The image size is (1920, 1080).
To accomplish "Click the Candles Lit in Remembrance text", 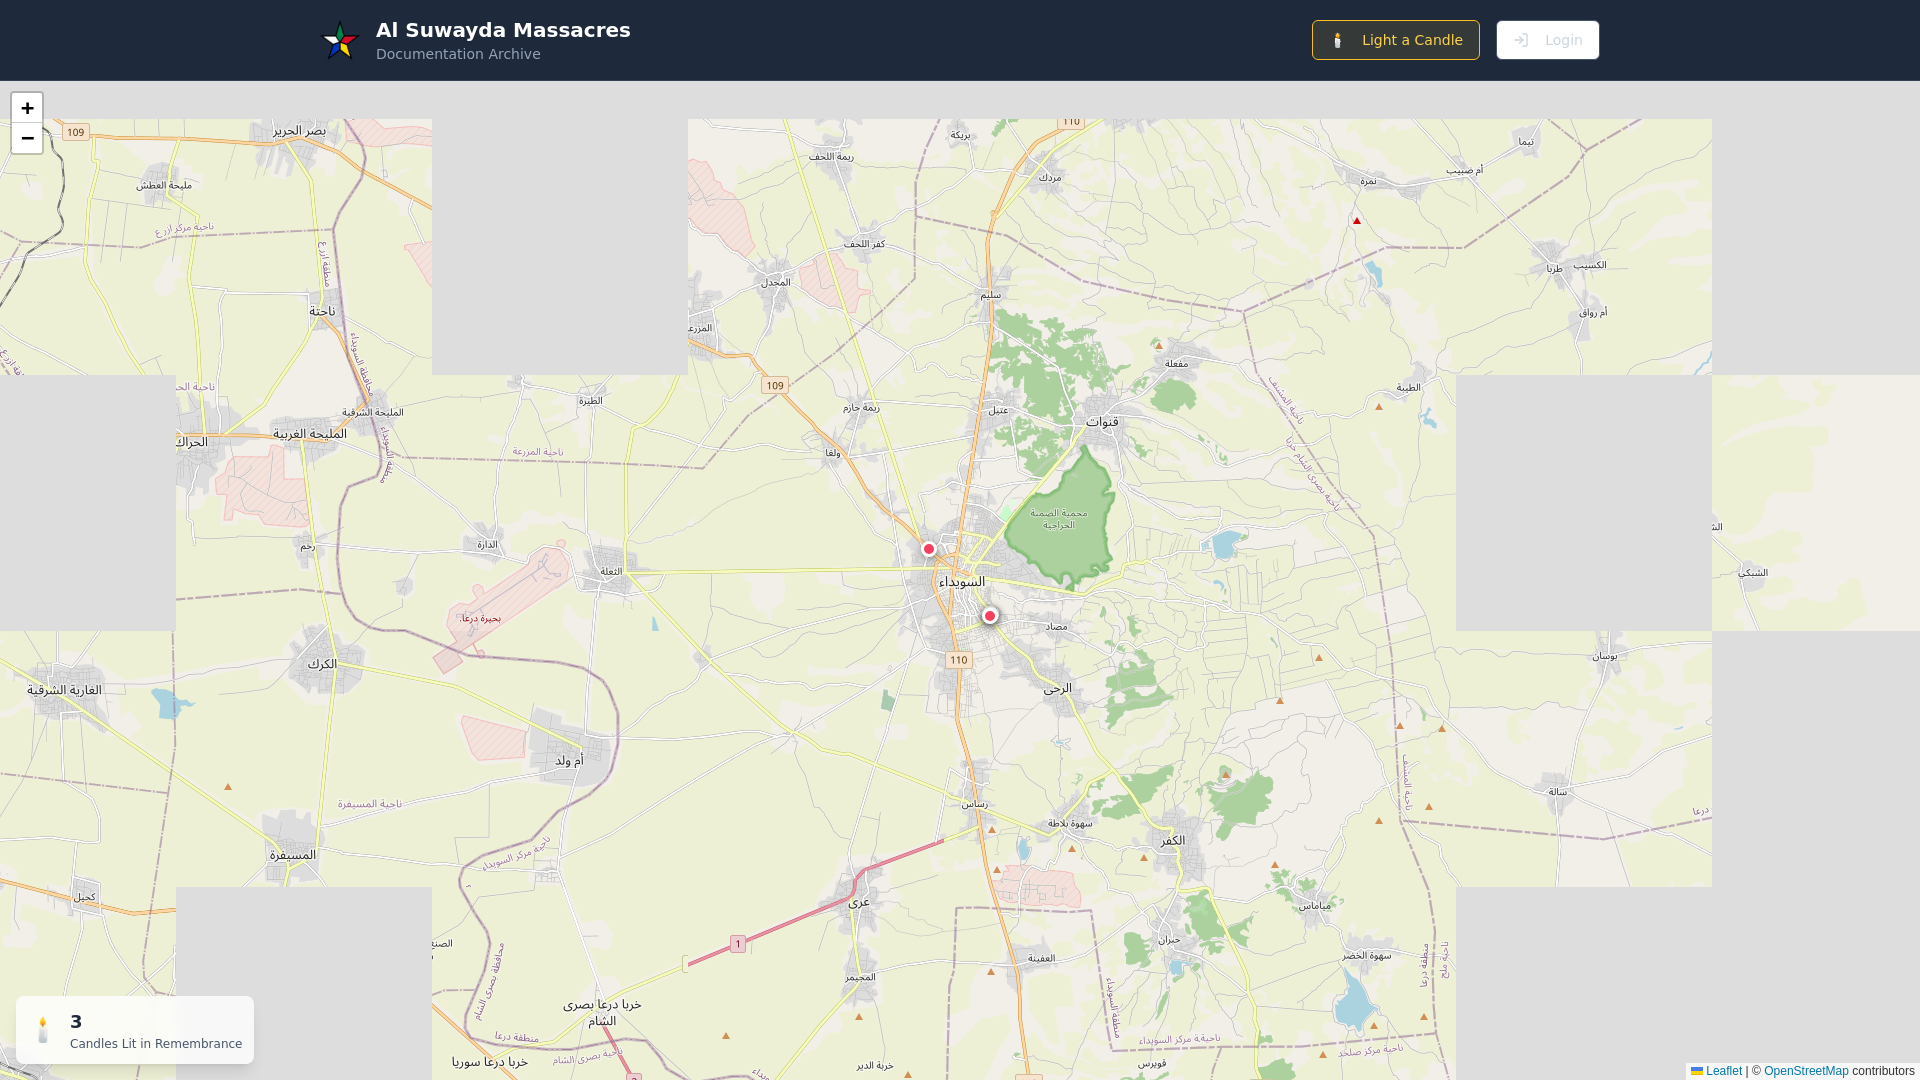I will (156, 1044).
